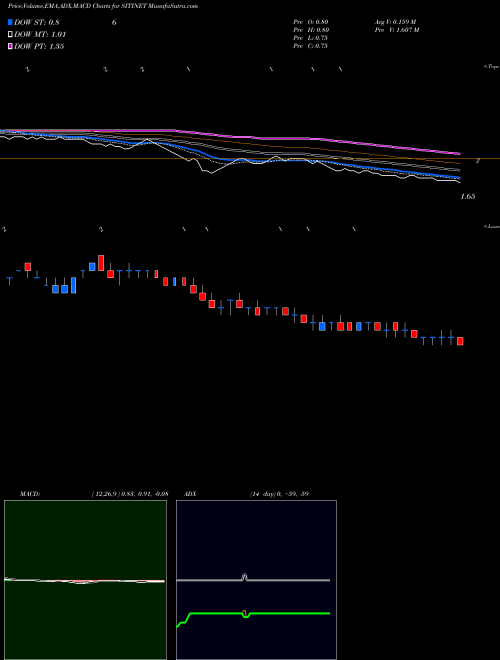
Task: Select the 'DOW PT: 1.35' legend label
Action: pos(39,46)
